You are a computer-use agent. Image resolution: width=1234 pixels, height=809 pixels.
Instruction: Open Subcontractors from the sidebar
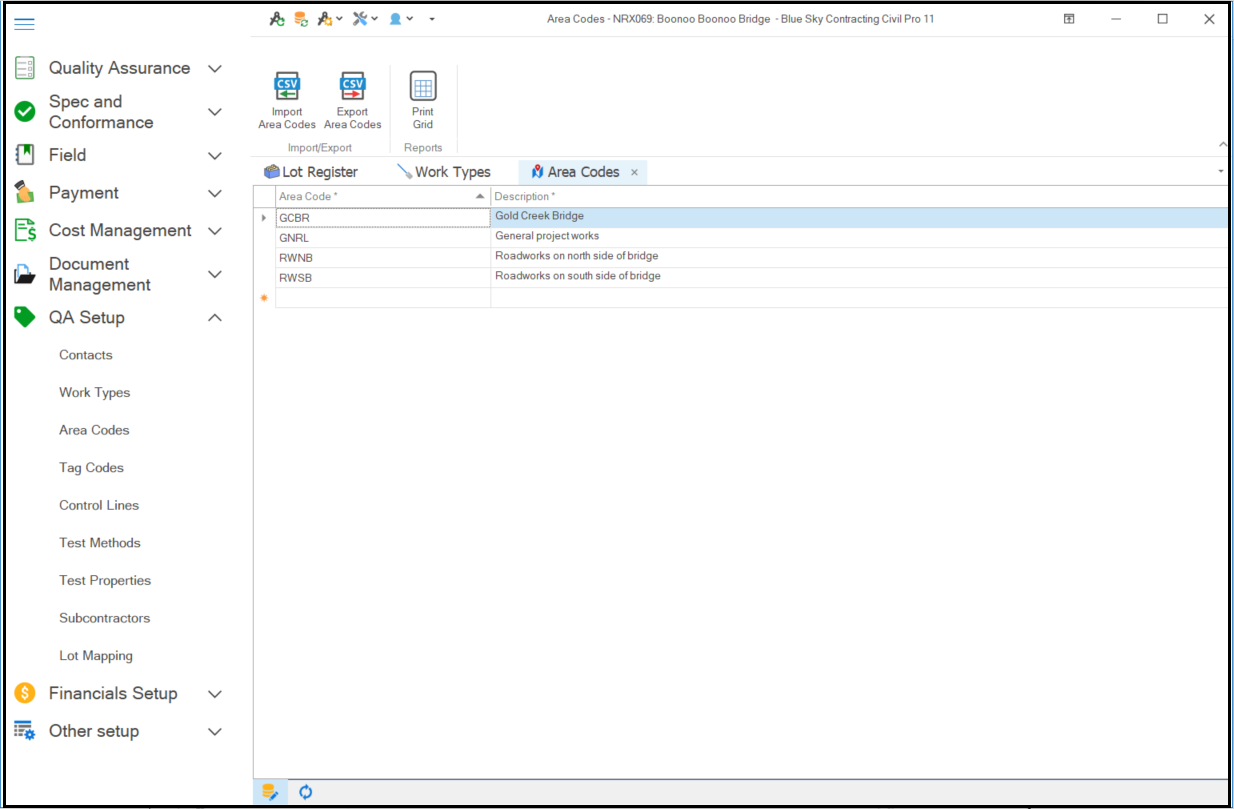[x=102, y=617]
